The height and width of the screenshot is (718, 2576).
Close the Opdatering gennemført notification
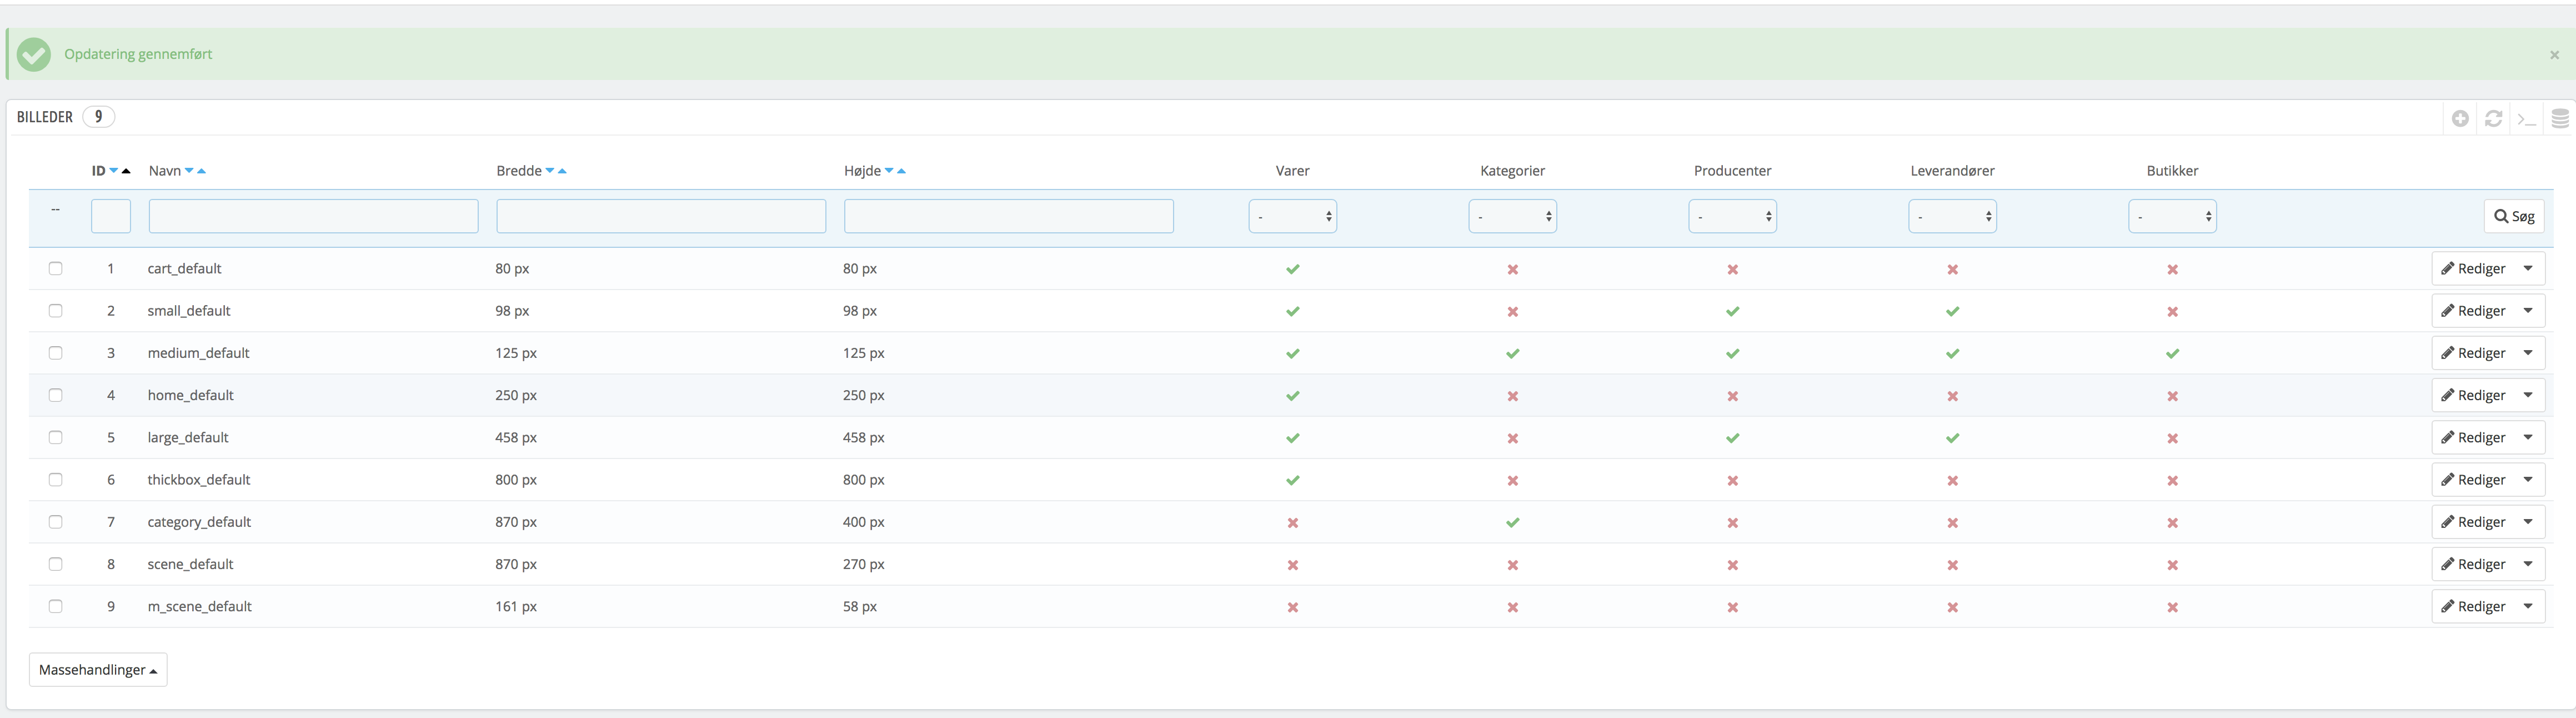click(x=2554, y=55)
